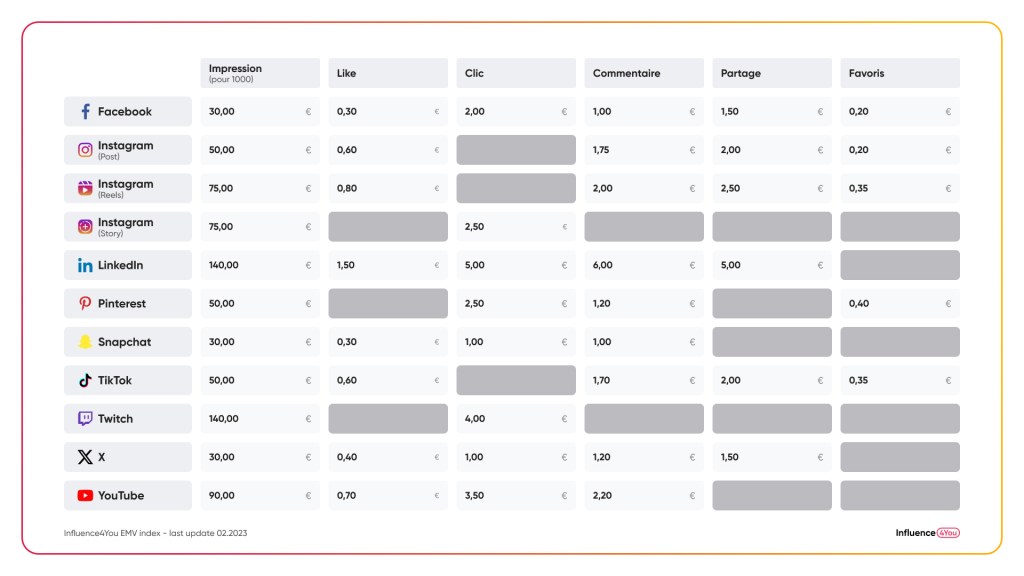Click the YouTube play icon

(x=85, y=495)
